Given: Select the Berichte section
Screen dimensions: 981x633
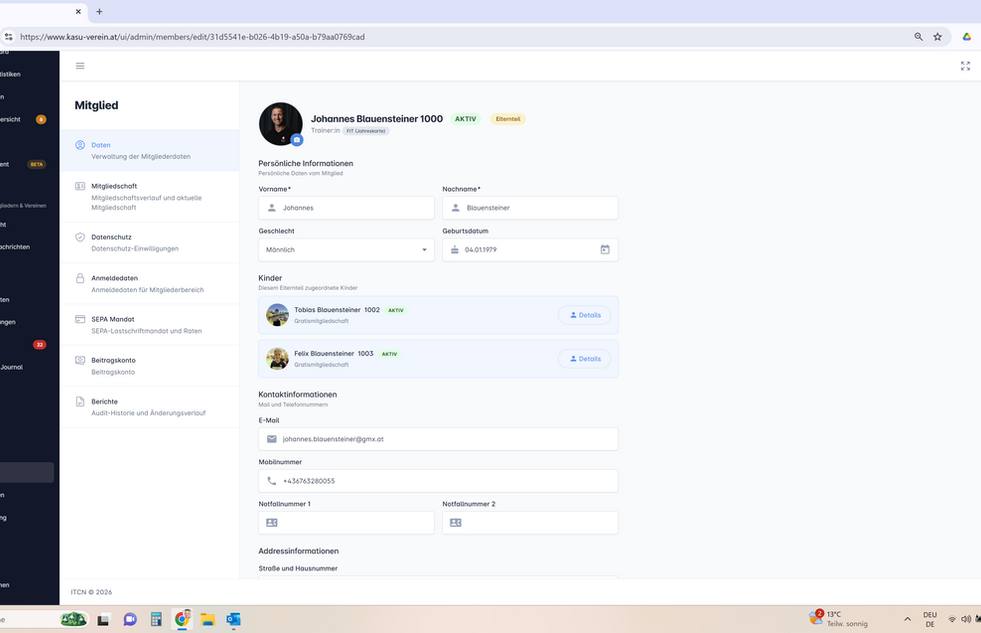Looking at the screenshot, I should point(150,407).
